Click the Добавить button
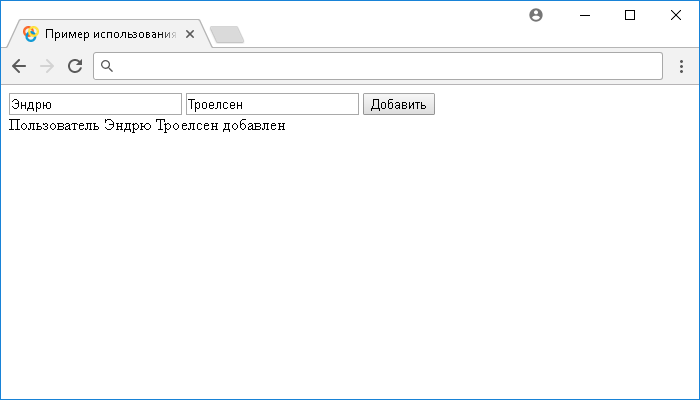The image size is (700, 400). tap(399, 104)
